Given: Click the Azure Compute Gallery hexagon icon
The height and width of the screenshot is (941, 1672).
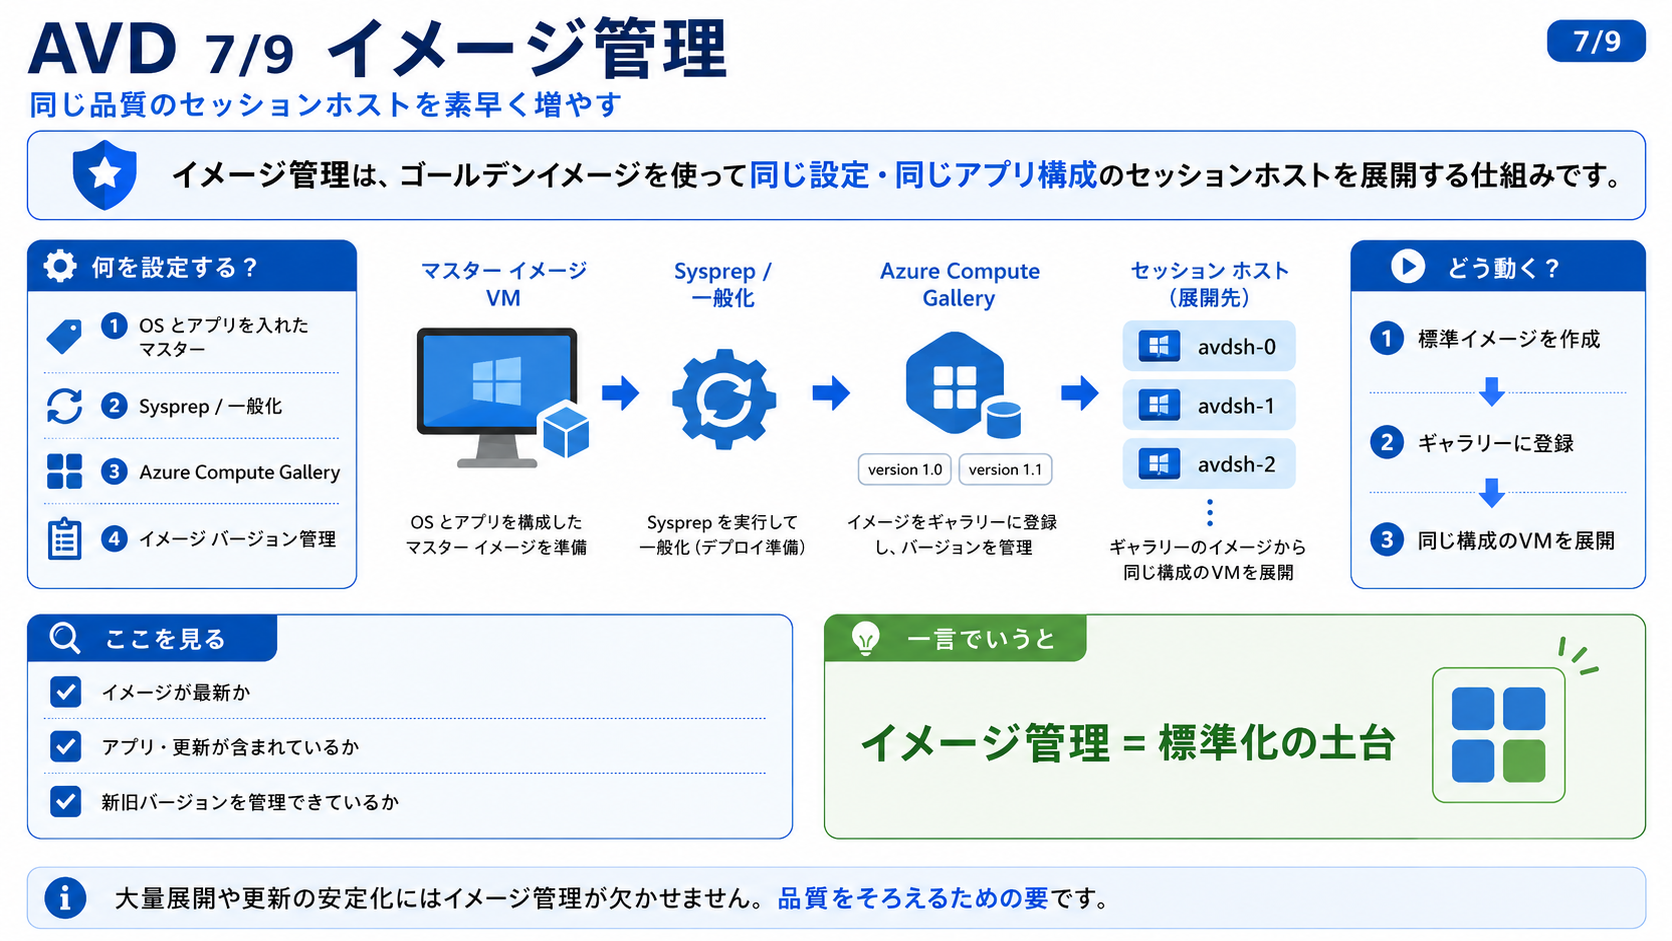Looking at the screenshot, I should click(954, 383).
